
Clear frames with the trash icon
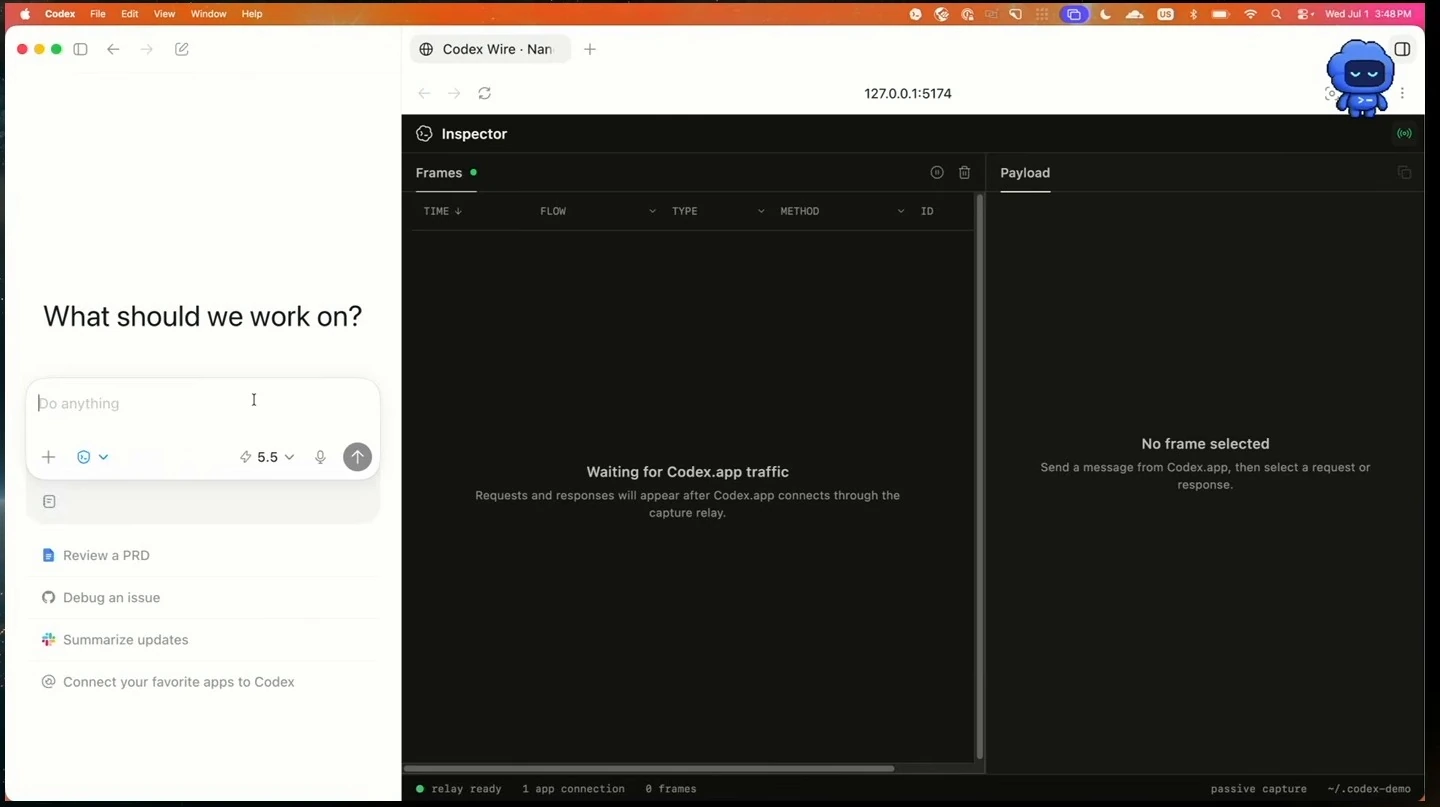click(964, 173)
